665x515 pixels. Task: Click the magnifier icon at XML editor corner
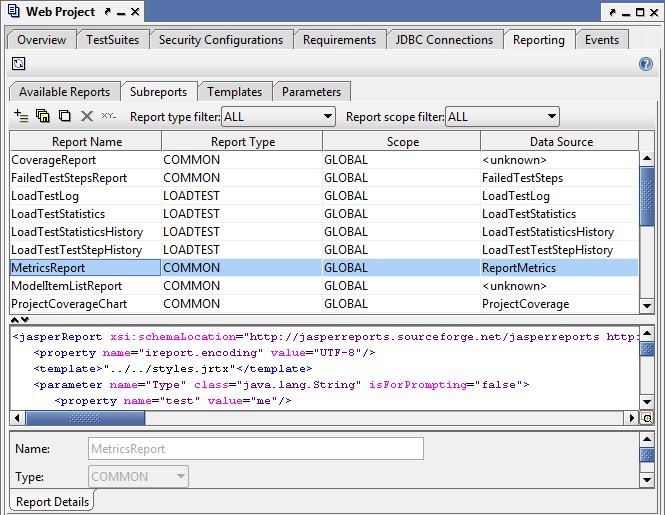pyautogui.click(x=647, y=418)
